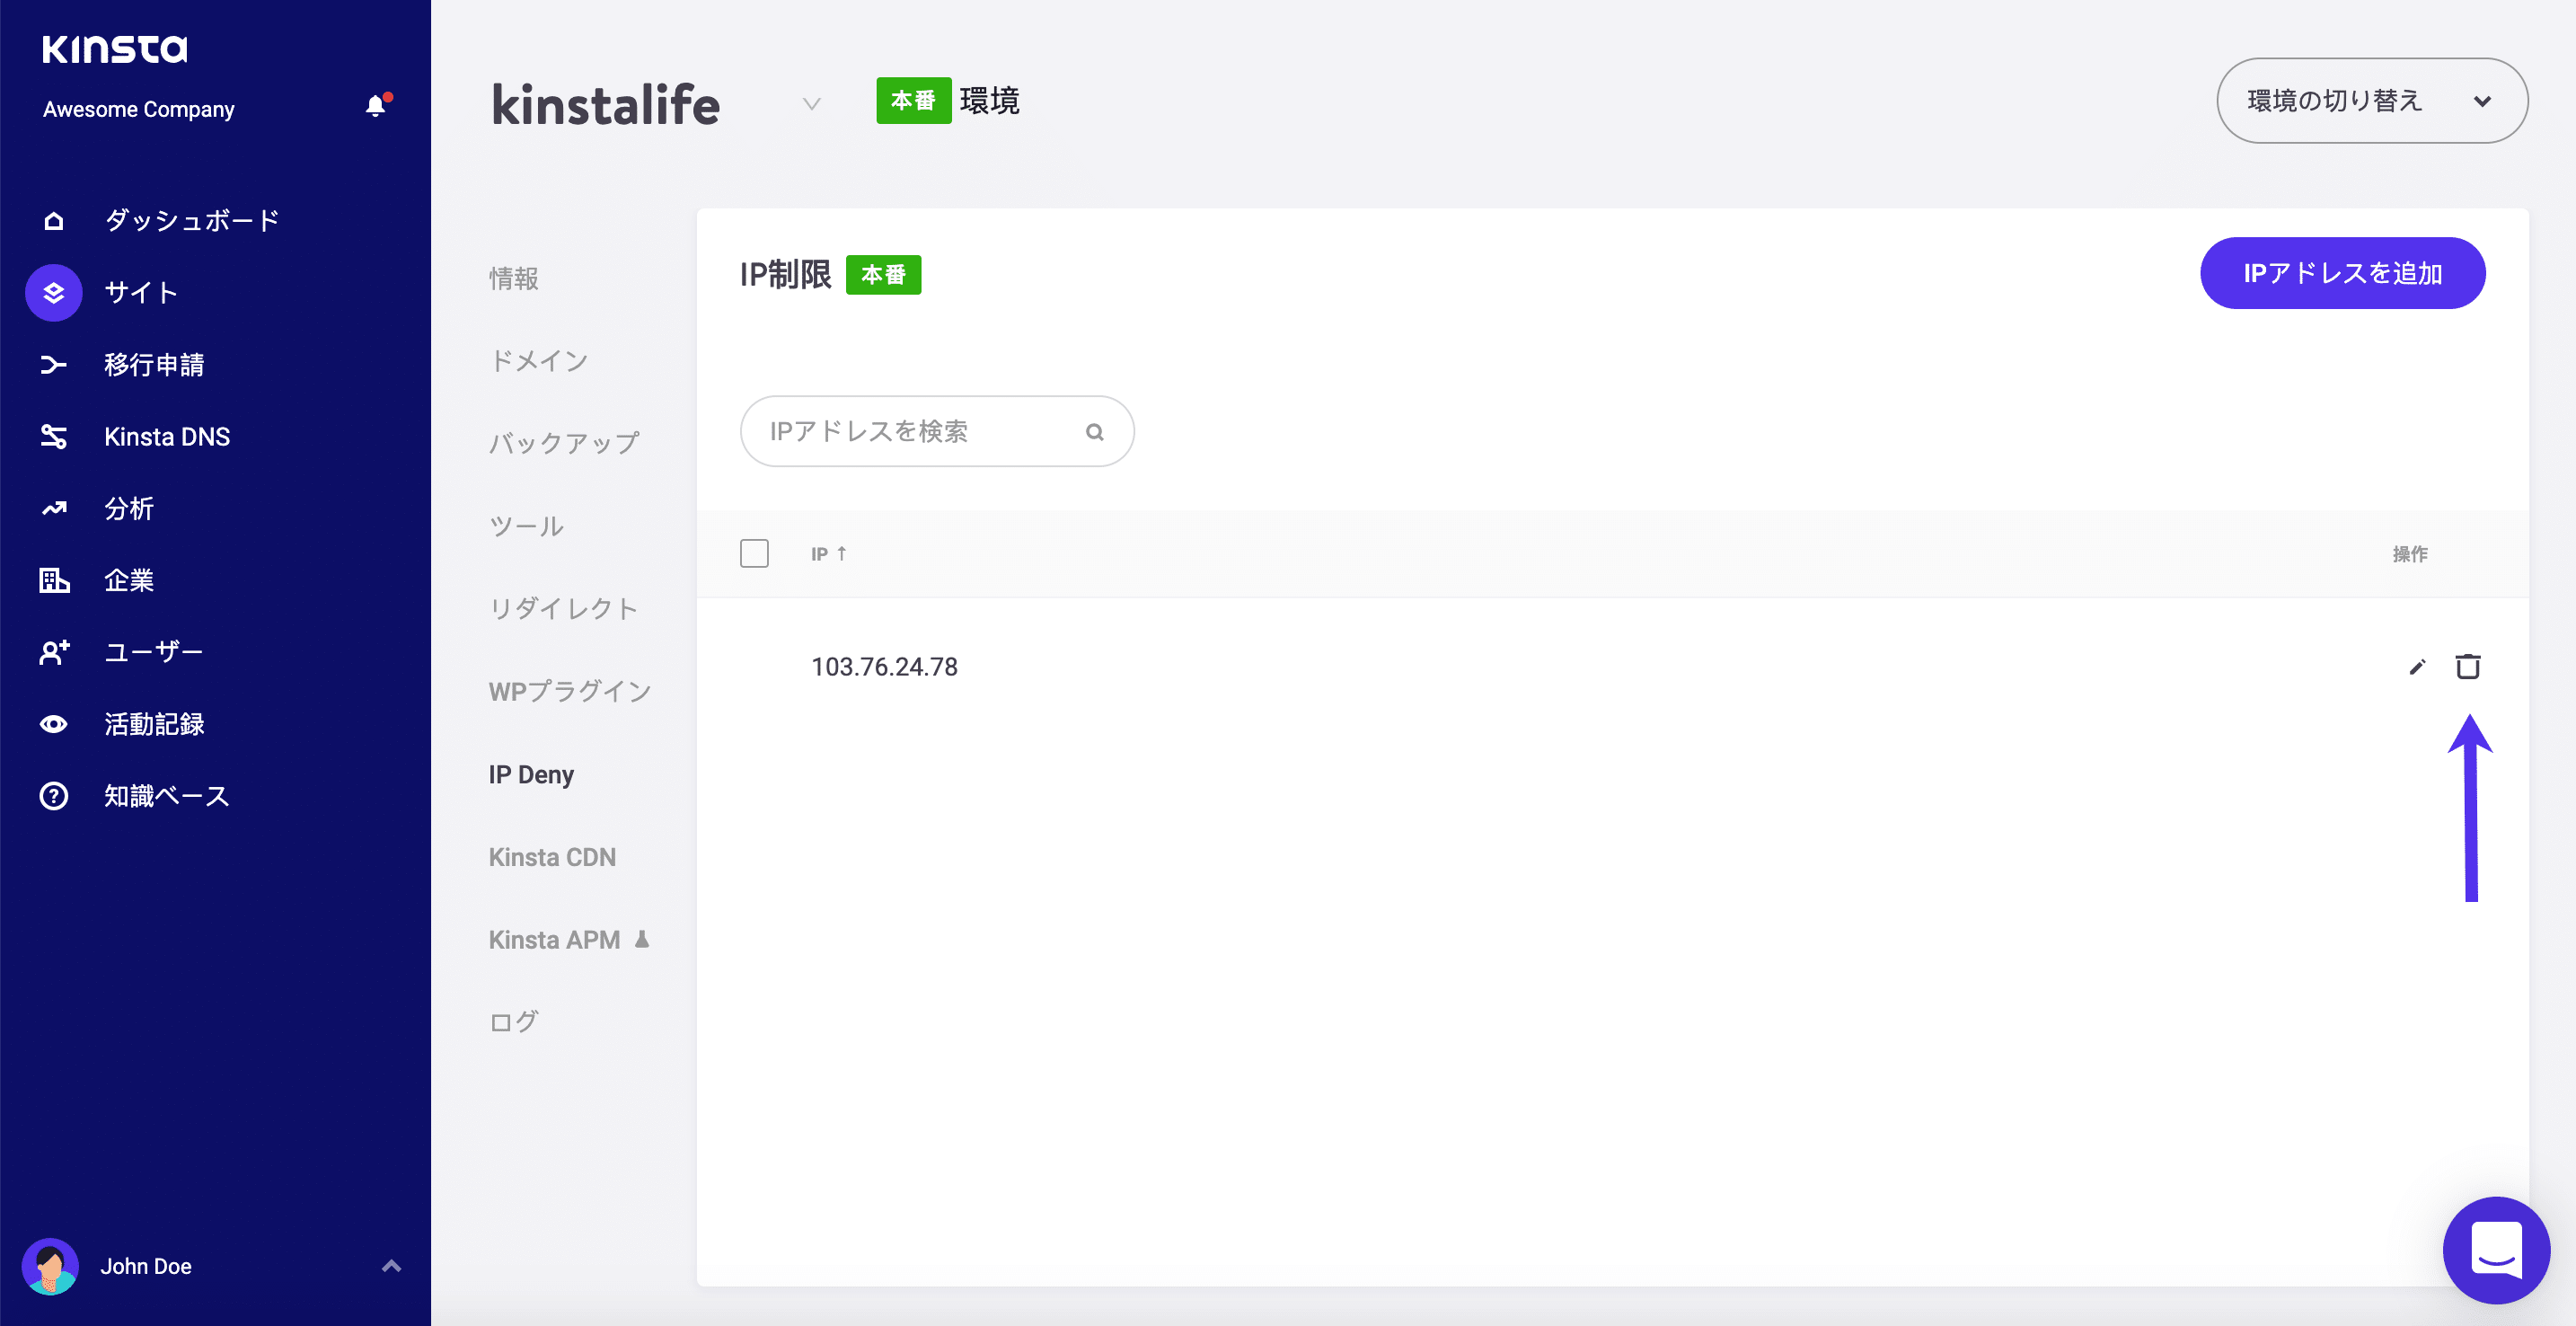Click the activity log eye icon
This screenshot has height=1326, width=2576.
[x=54, y=724]
